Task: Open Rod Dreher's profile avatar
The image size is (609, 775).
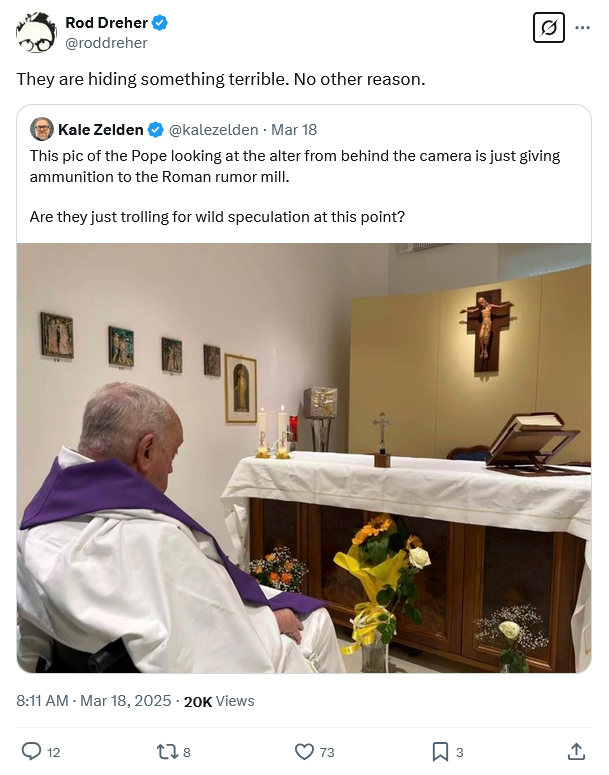Action: point(36,32)
